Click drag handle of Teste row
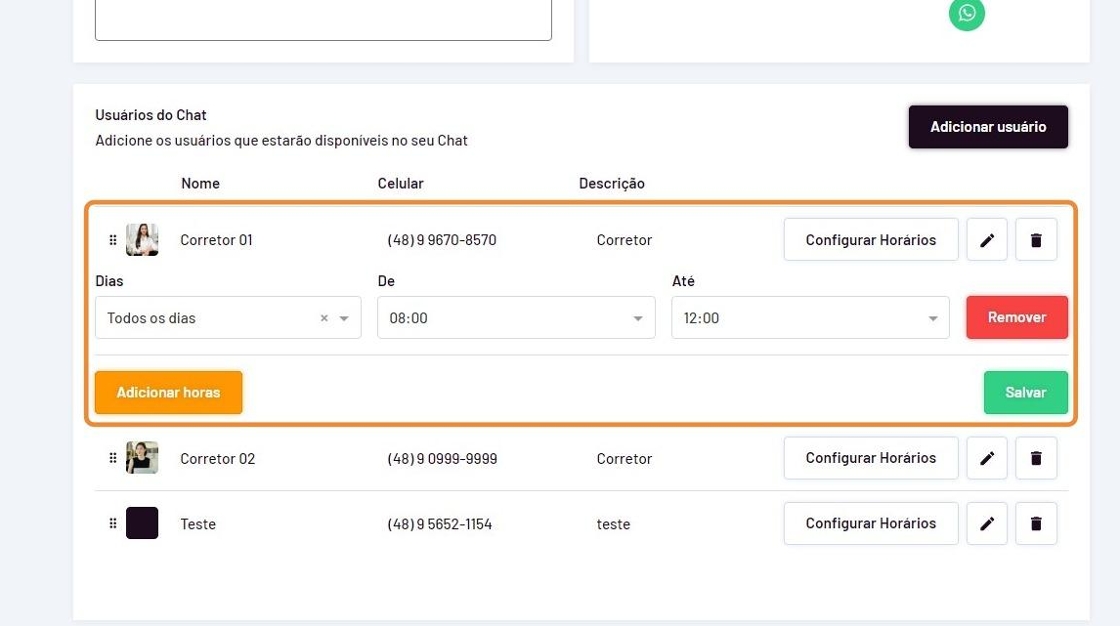 pyautogui.click(x=113, y=523)
